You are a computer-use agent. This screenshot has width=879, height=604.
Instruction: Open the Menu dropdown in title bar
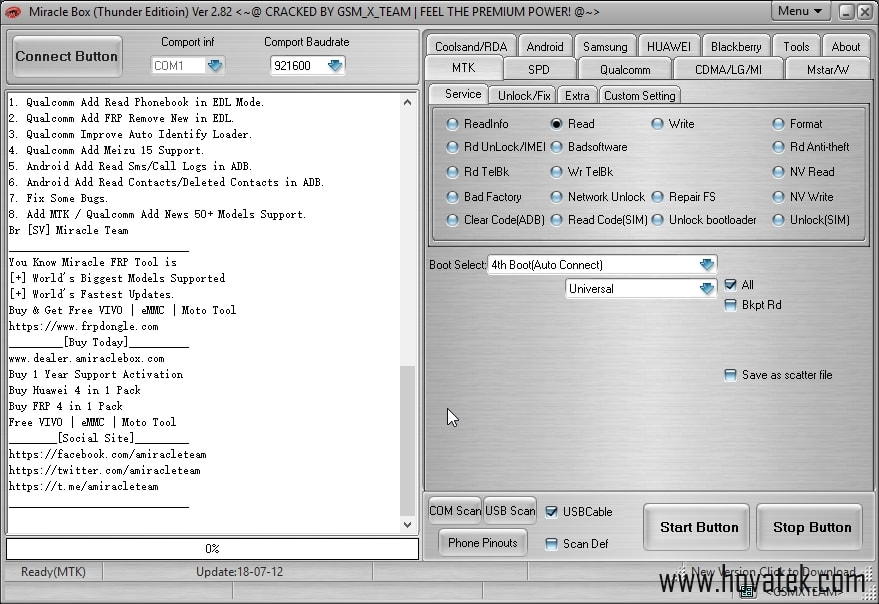coord(800,11)
